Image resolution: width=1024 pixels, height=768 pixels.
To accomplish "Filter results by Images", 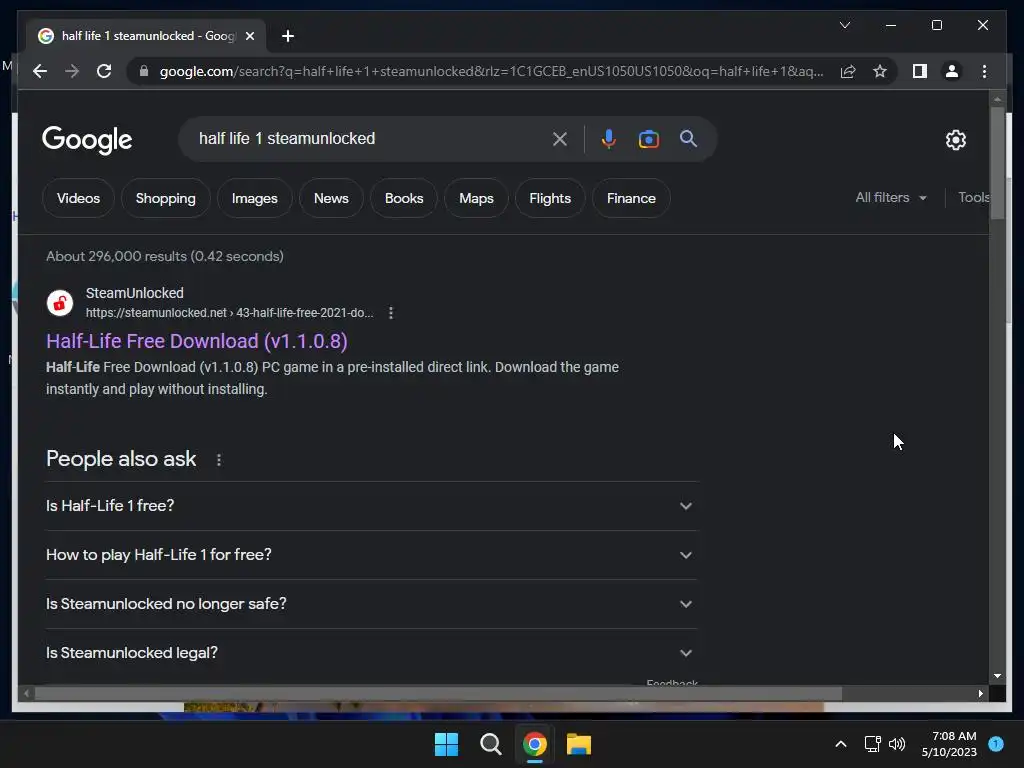I will (255, 198).
